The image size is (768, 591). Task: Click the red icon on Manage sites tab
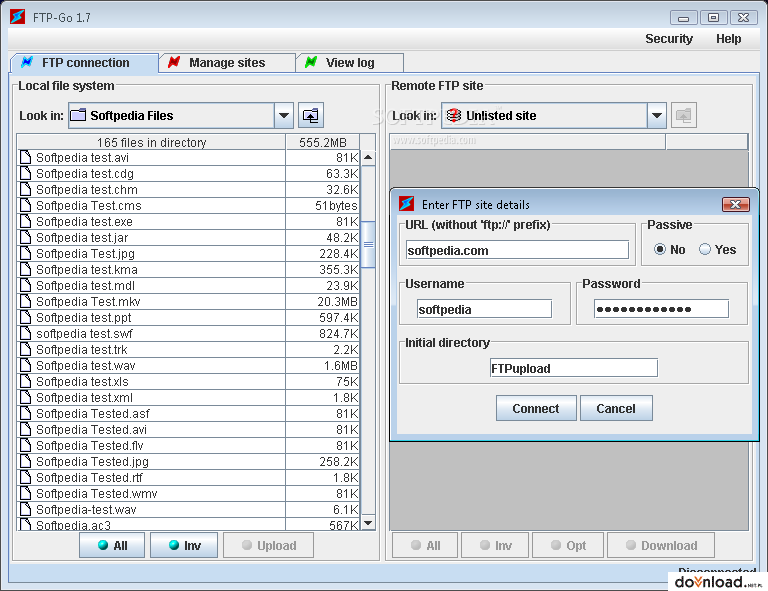174,62
